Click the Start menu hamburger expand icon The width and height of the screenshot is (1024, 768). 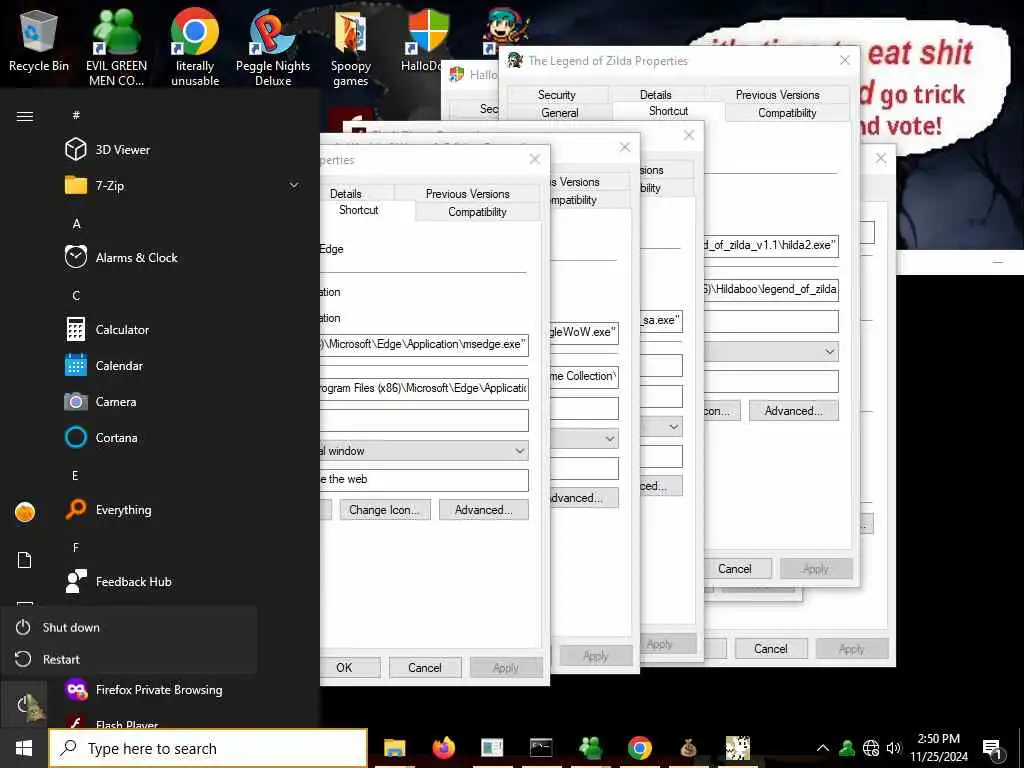25,116
